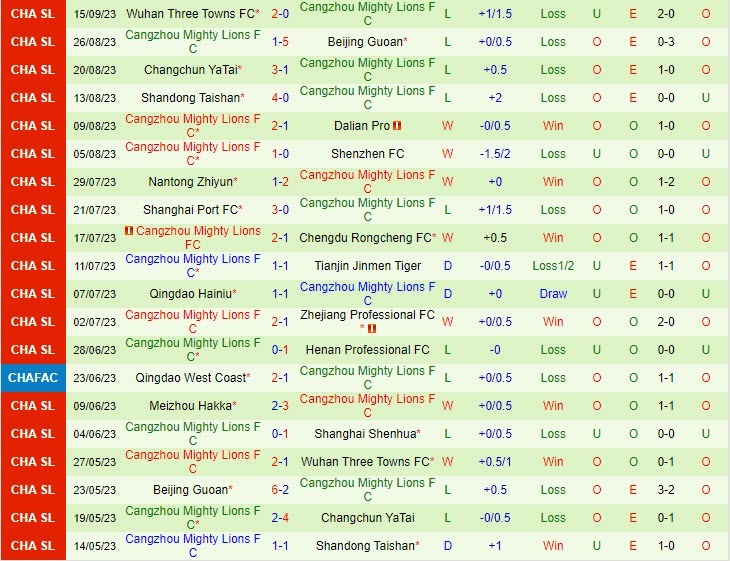Open Cangzhou Mighty Lions, home team on 28/06/23
Image resolution: width=730 pixels, height=561 pixels.
[x=193, y=350]
